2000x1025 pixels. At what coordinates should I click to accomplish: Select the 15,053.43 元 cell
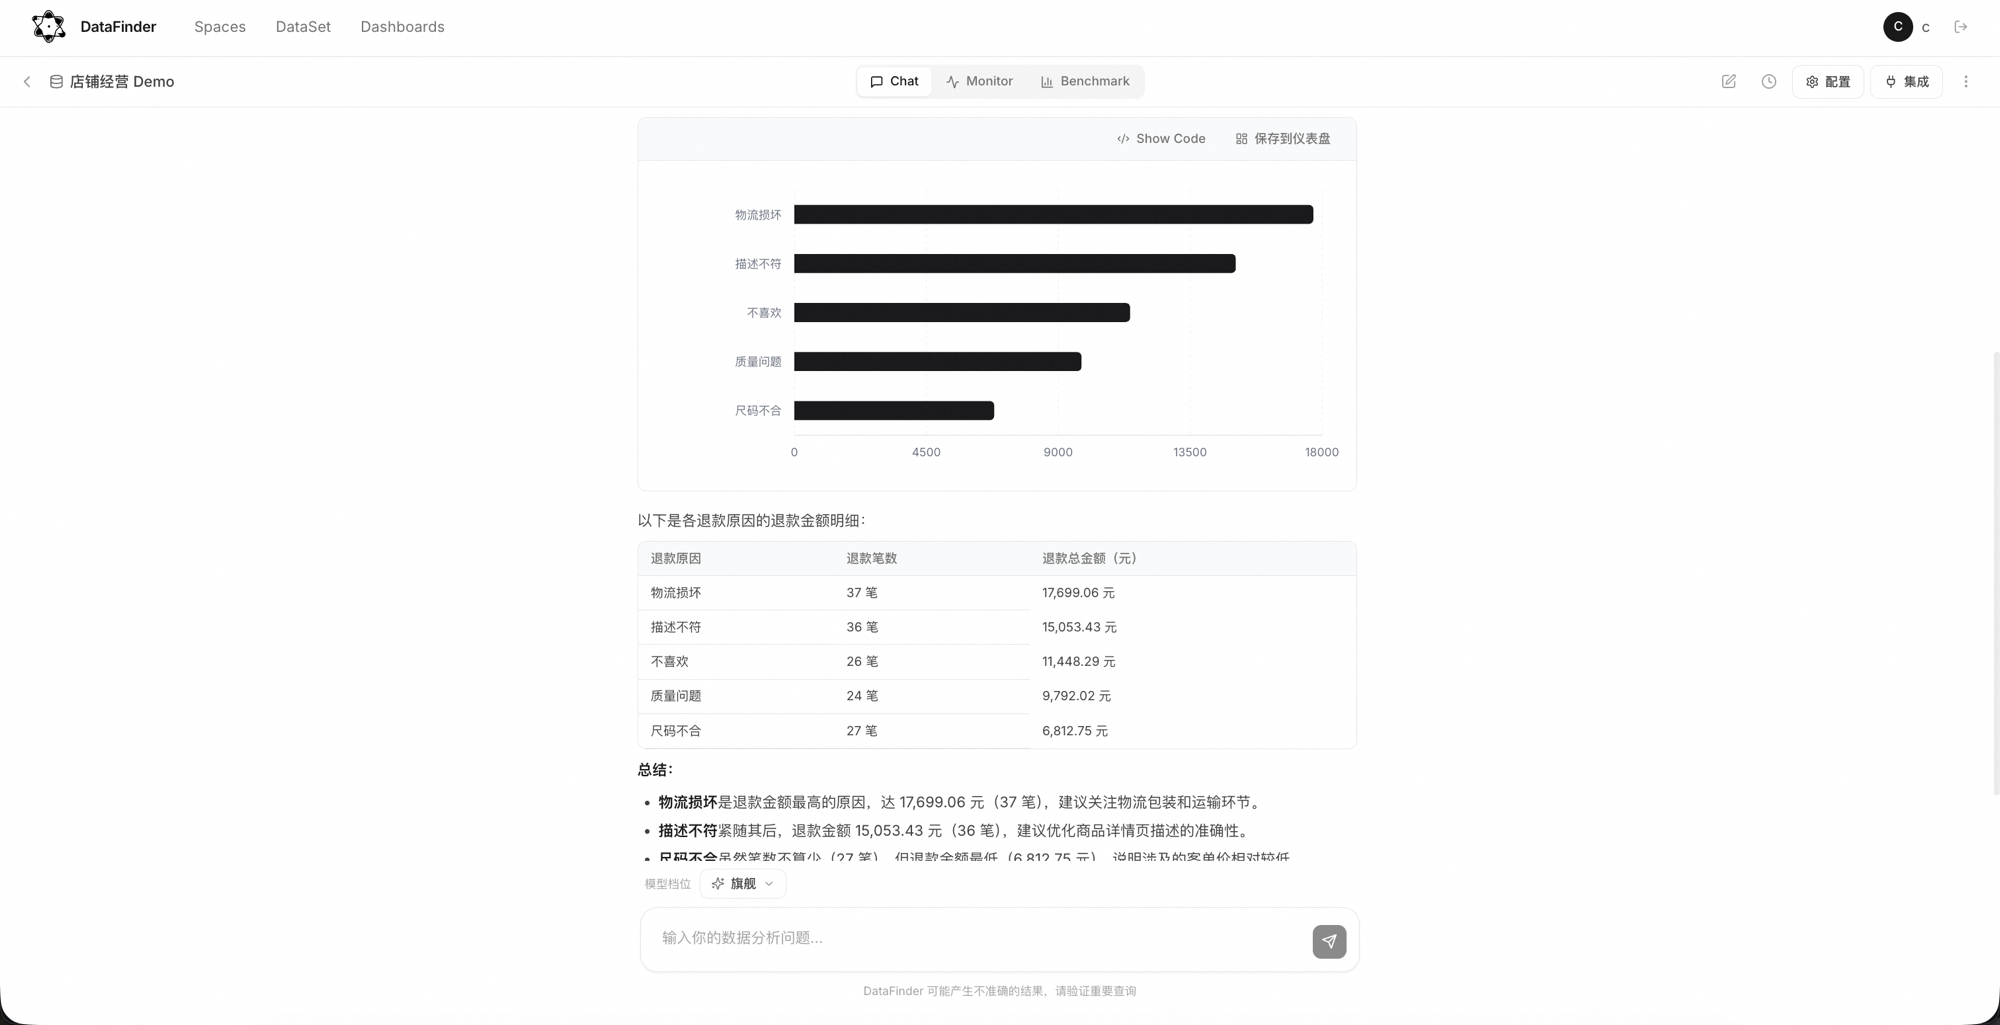[1079, 627]
